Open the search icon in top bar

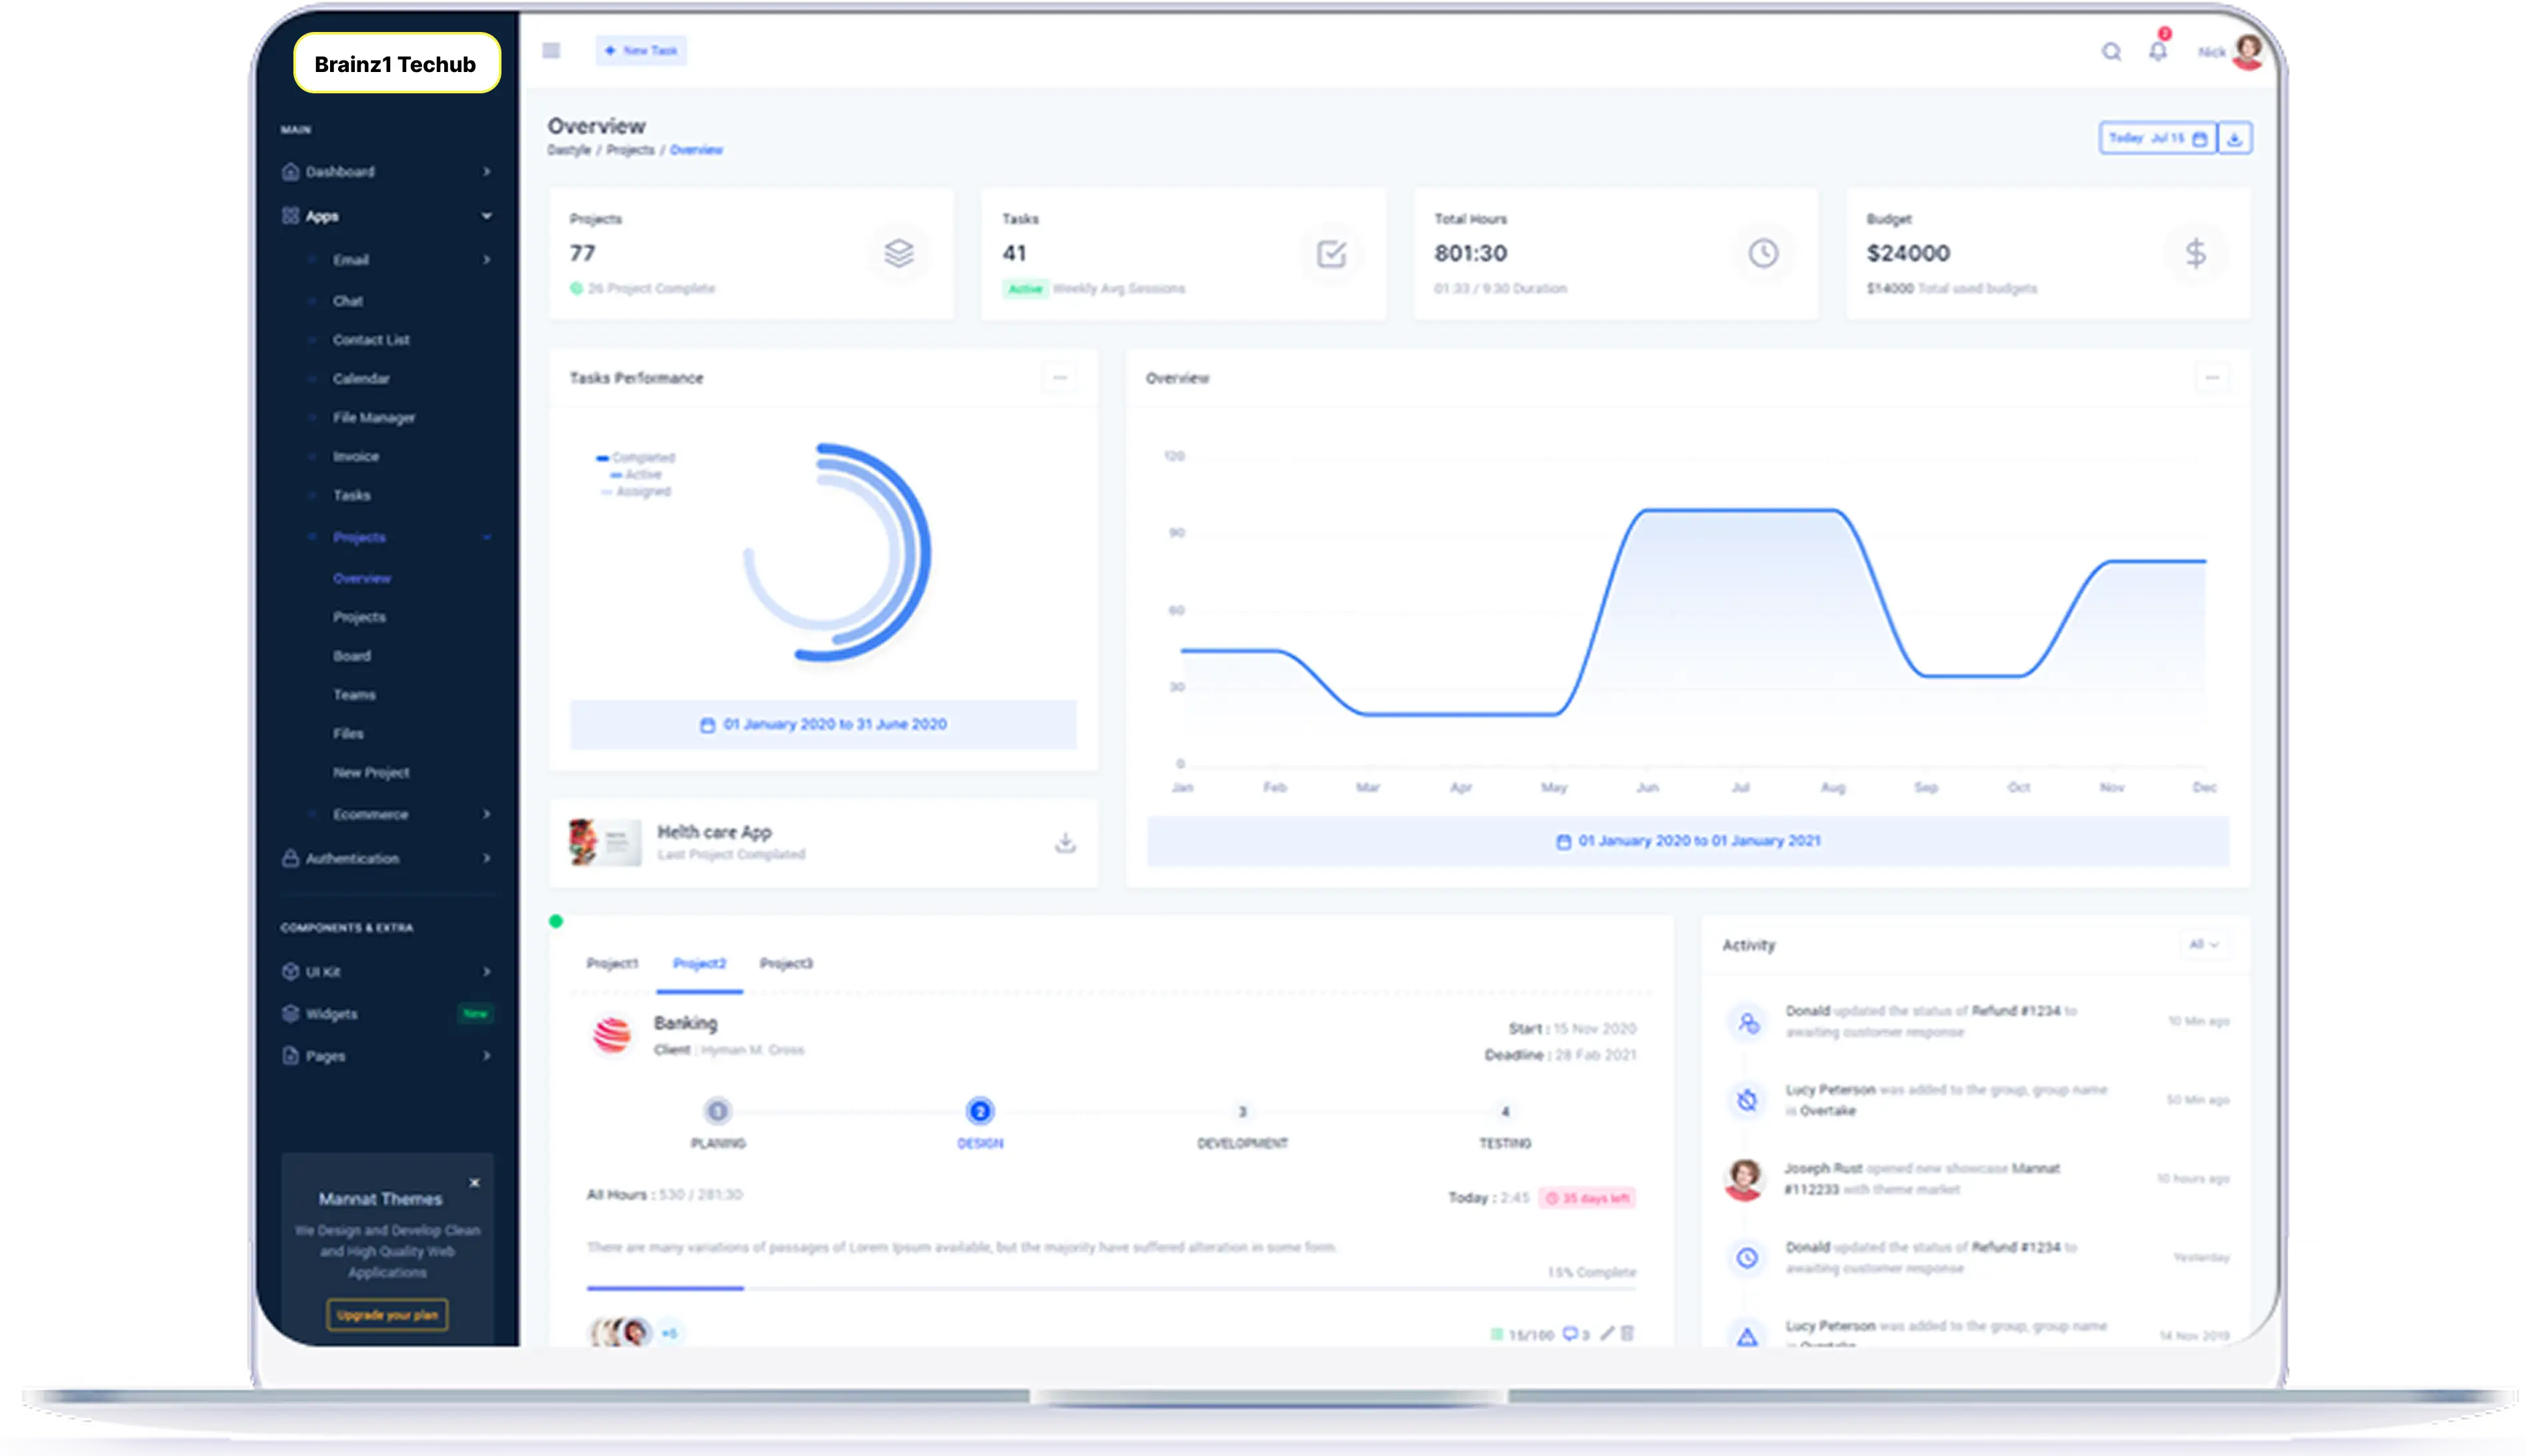(2110, 53)
